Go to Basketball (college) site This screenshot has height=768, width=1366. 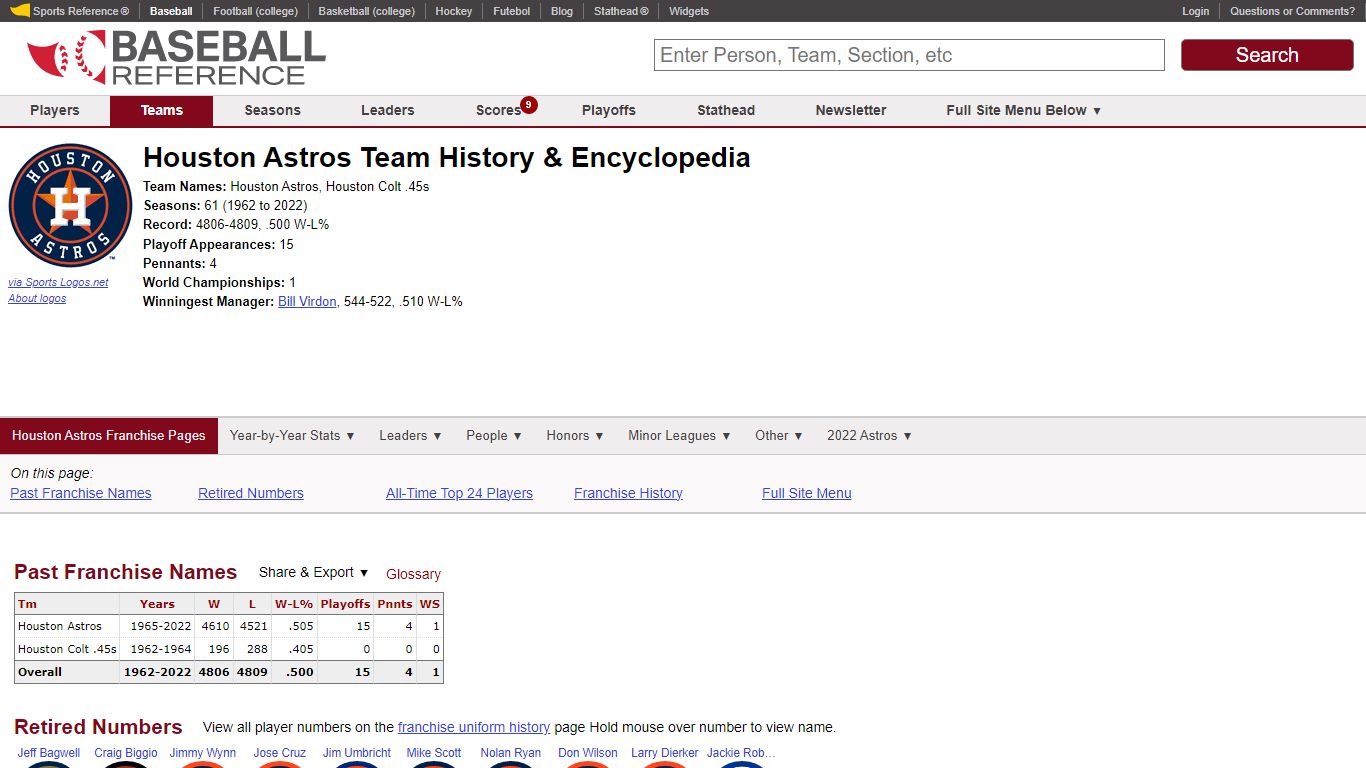366,11
